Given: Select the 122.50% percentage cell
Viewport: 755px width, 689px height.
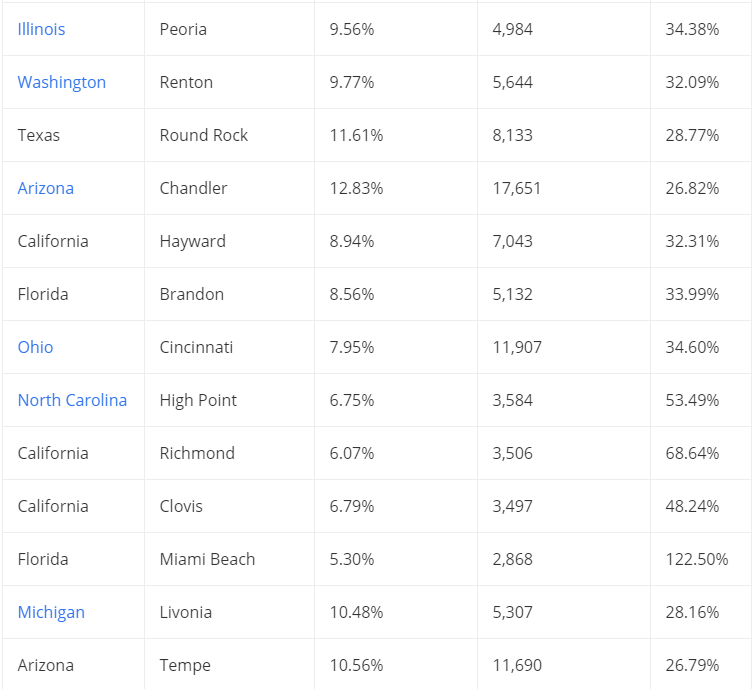Looking at the screenshot, I should [x=697, y=559].
